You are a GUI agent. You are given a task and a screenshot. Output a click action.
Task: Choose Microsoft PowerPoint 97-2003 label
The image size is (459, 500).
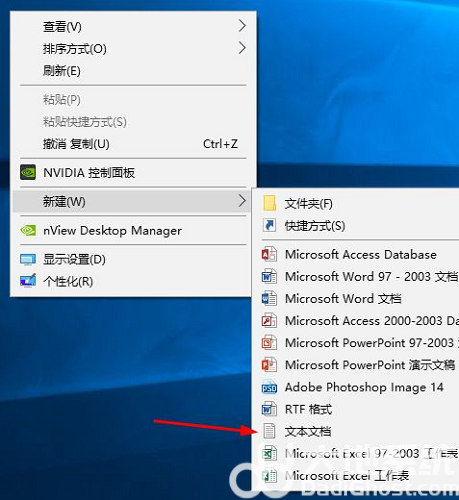coord(371,343)
